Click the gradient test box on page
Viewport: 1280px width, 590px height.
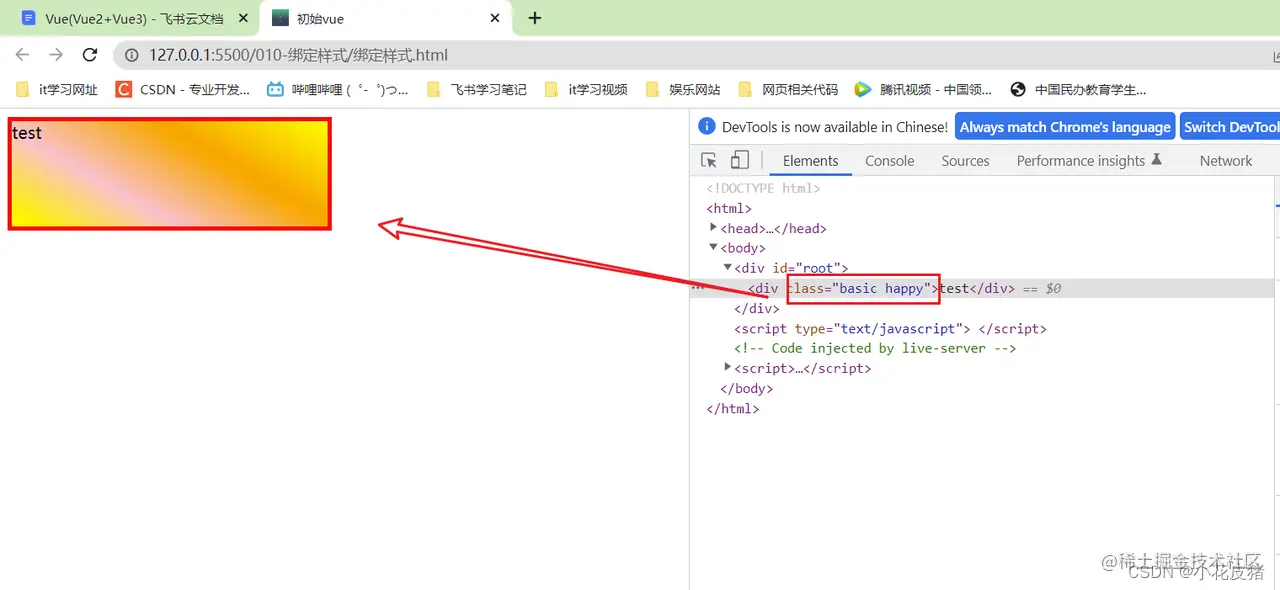[169, 174]
